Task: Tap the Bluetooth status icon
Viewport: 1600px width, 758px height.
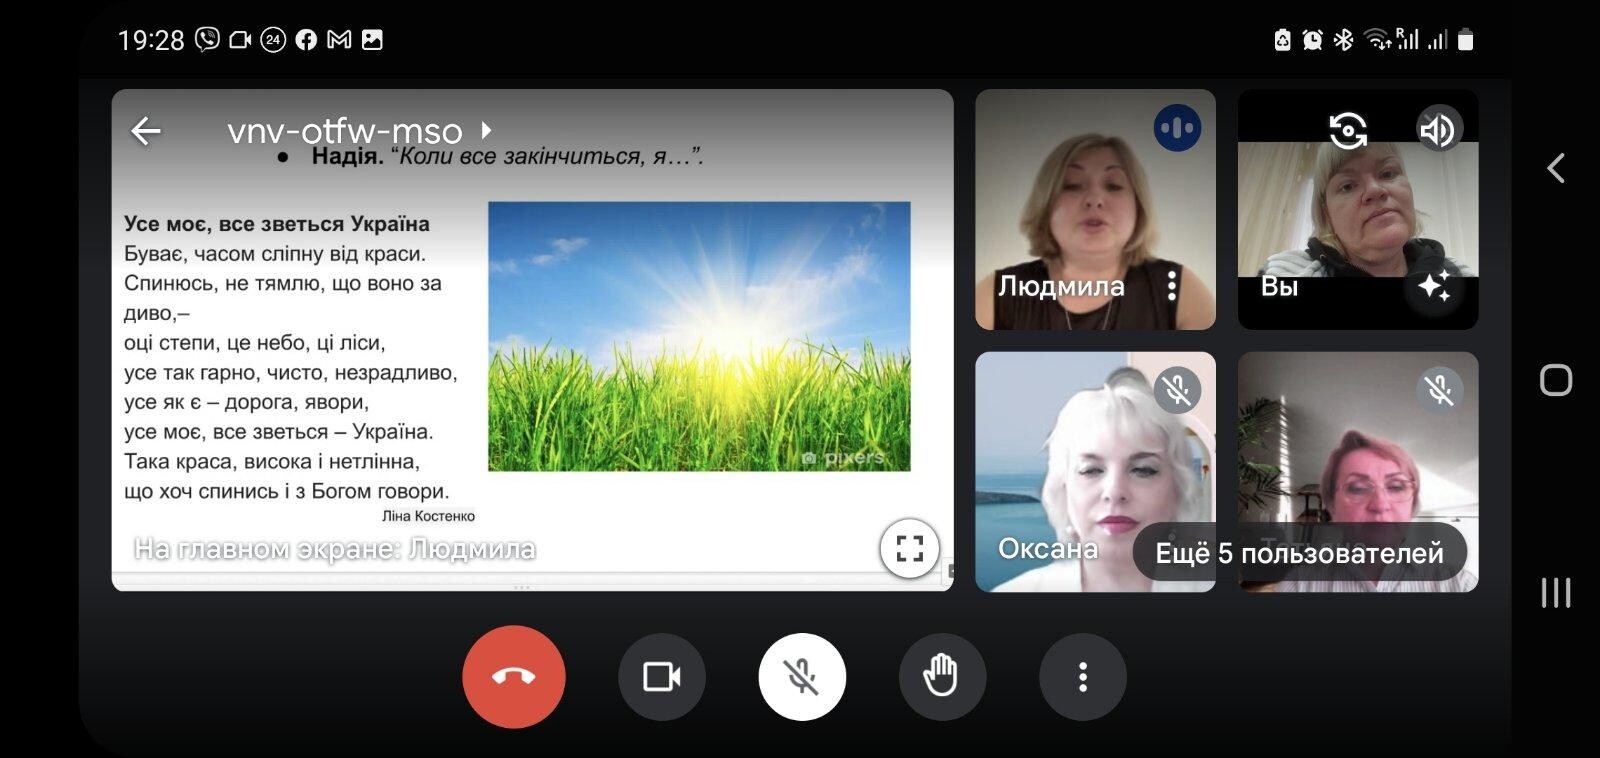Action: click(x=1344, y=40)
